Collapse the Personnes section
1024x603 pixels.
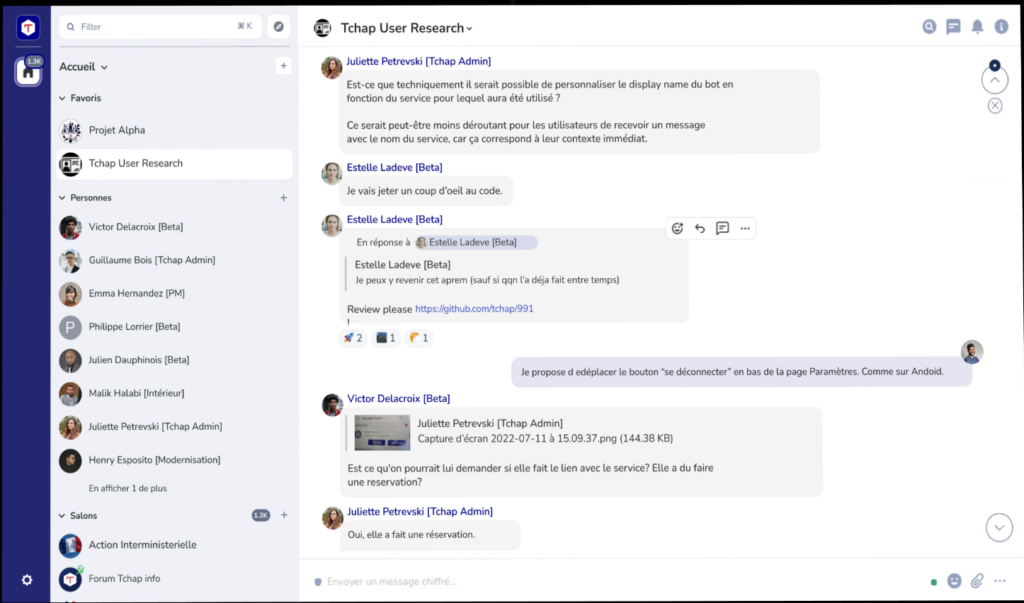[62, 198]
